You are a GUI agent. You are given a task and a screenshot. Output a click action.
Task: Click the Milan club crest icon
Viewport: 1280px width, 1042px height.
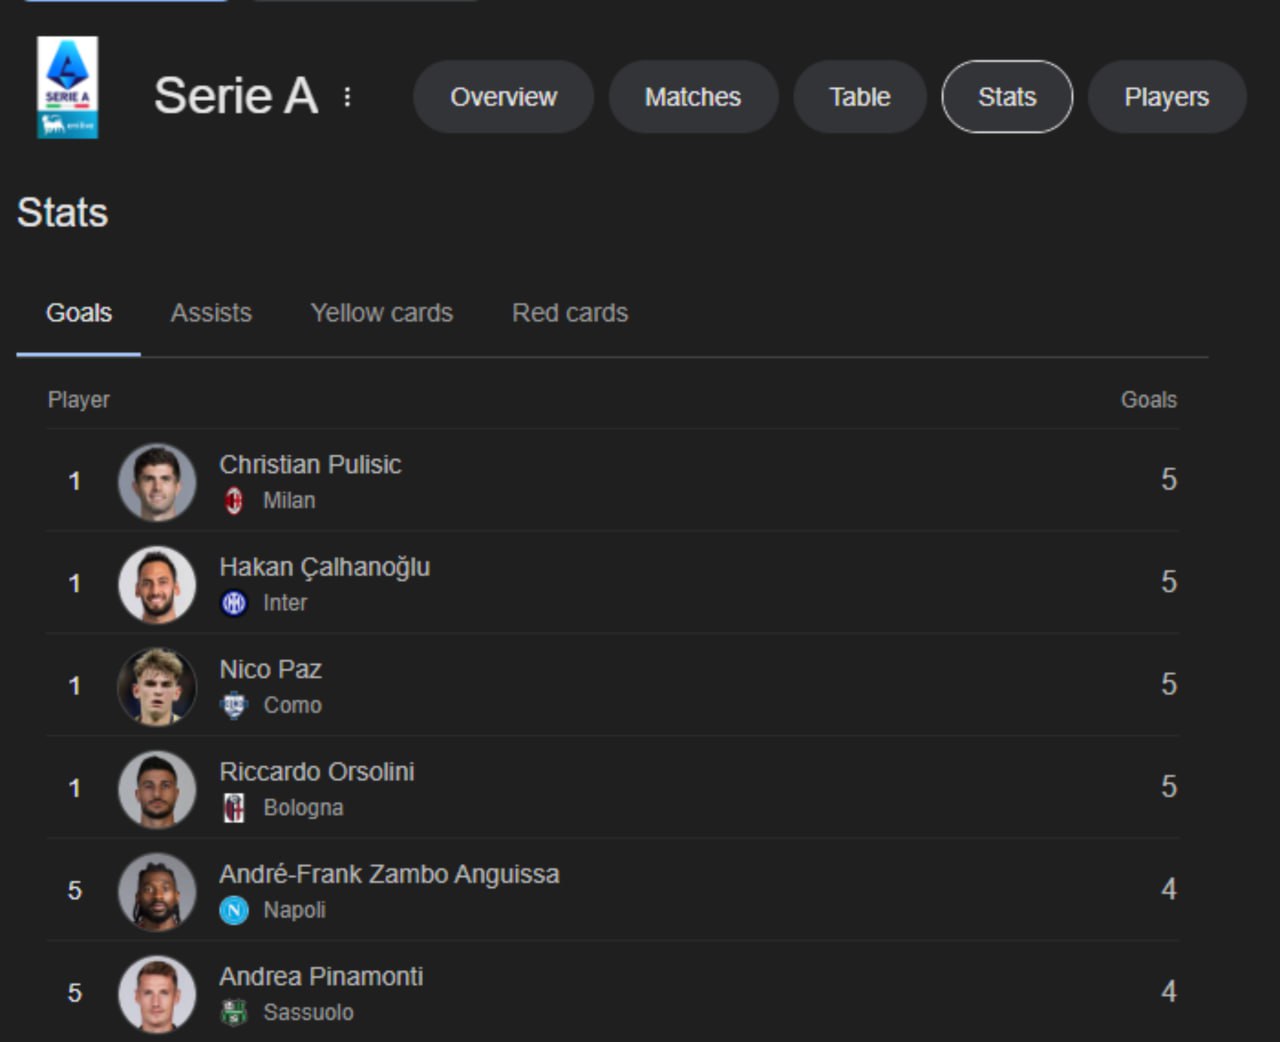coord(234,500)
